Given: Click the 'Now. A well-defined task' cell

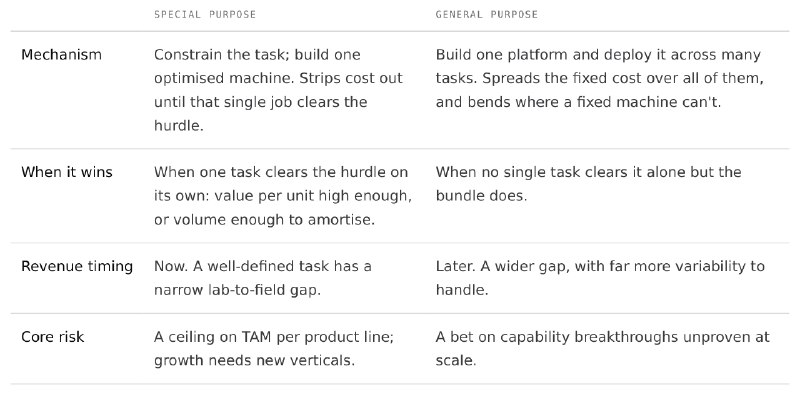Looking at the screenshot, I should point(263,278).
